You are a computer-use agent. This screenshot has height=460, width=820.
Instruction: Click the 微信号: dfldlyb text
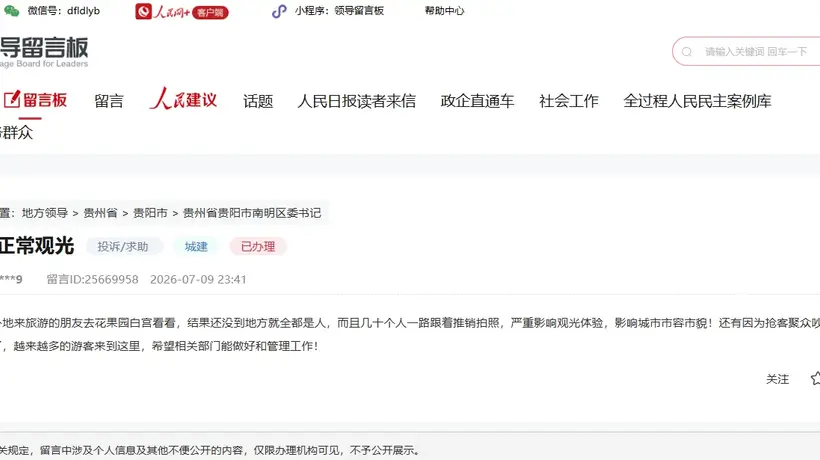pos(64,11)
